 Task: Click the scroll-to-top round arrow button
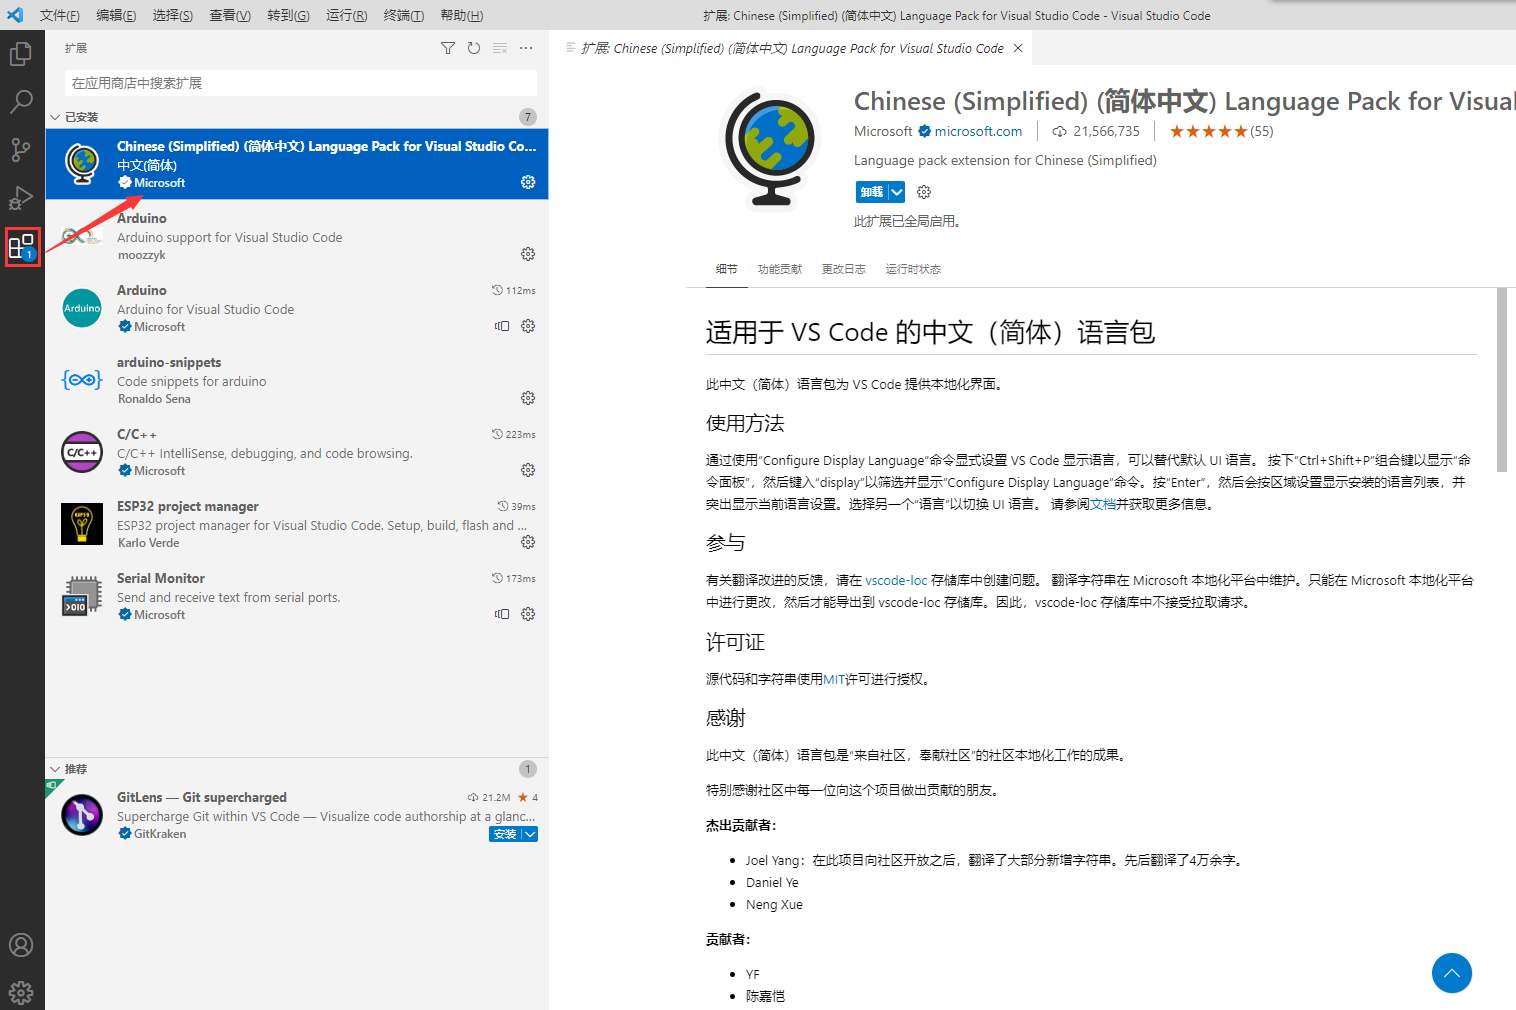(1452, 973)
